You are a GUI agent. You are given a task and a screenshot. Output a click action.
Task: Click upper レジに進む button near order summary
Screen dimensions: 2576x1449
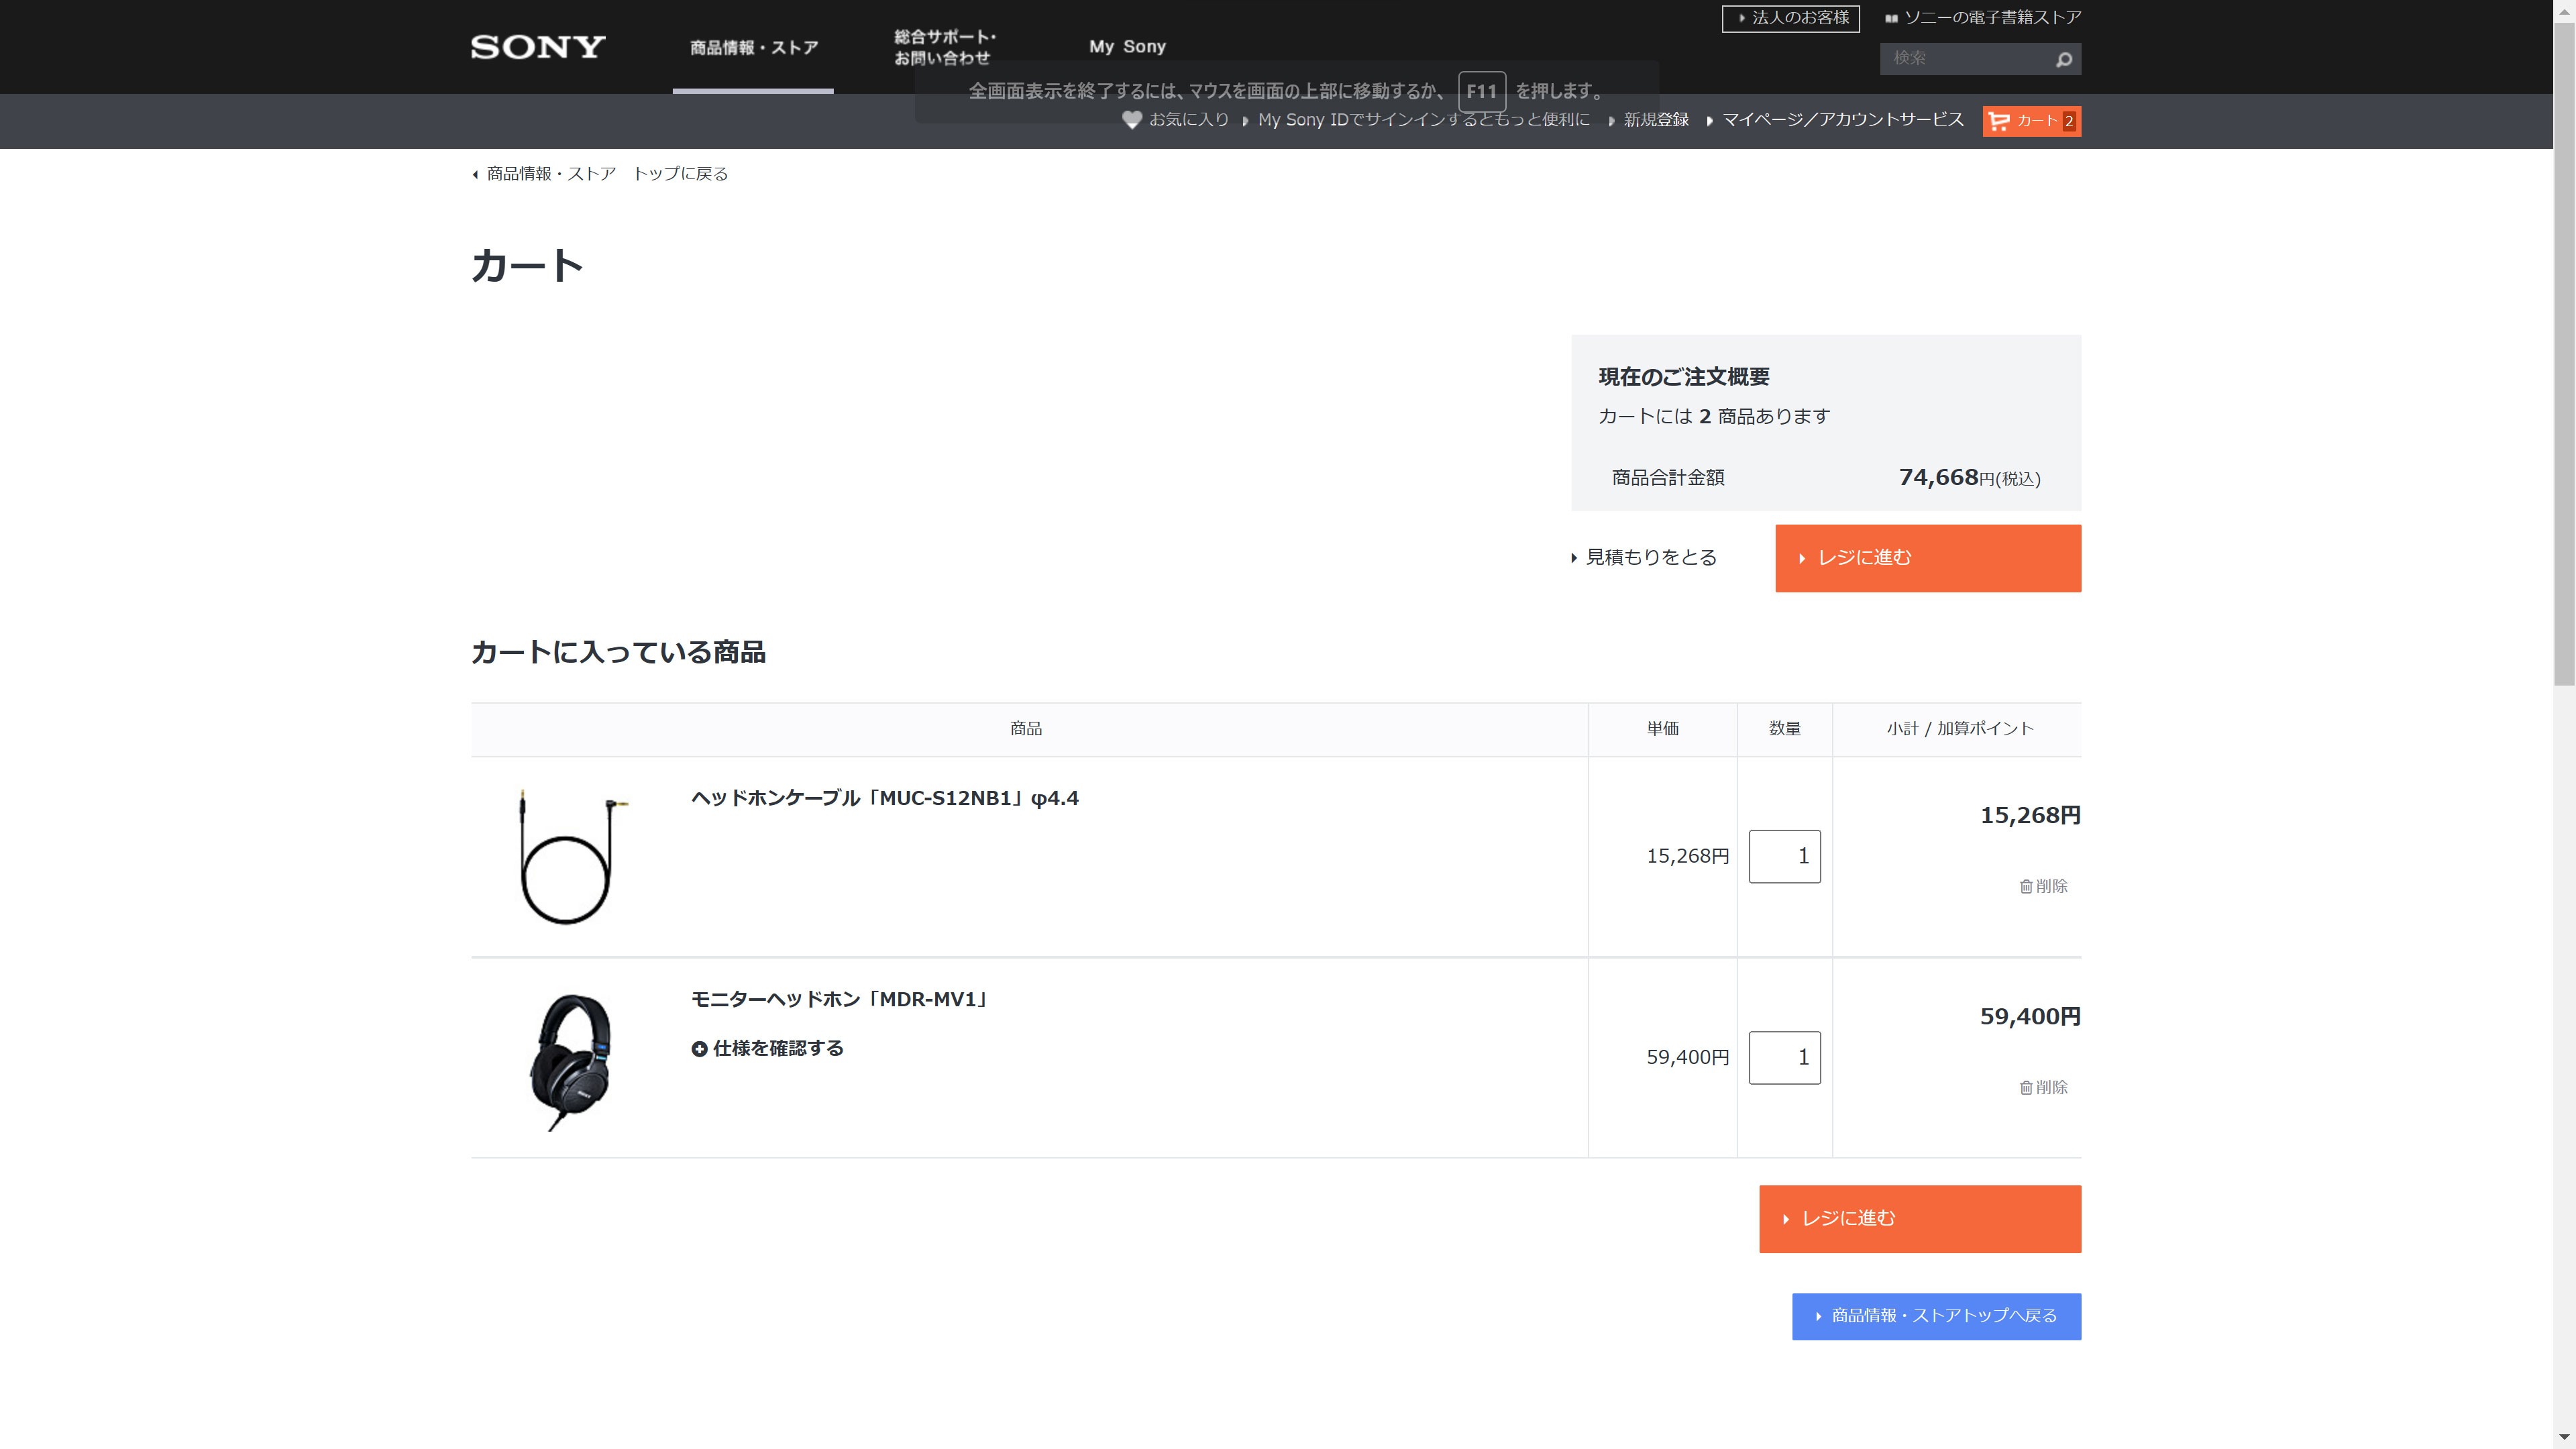(1928, 558)
